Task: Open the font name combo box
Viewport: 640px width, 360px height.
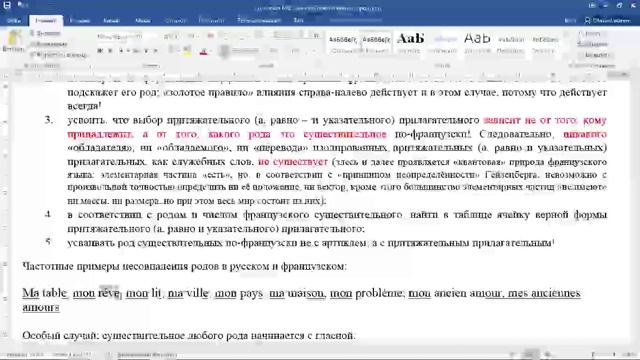Action: [127, 37]
